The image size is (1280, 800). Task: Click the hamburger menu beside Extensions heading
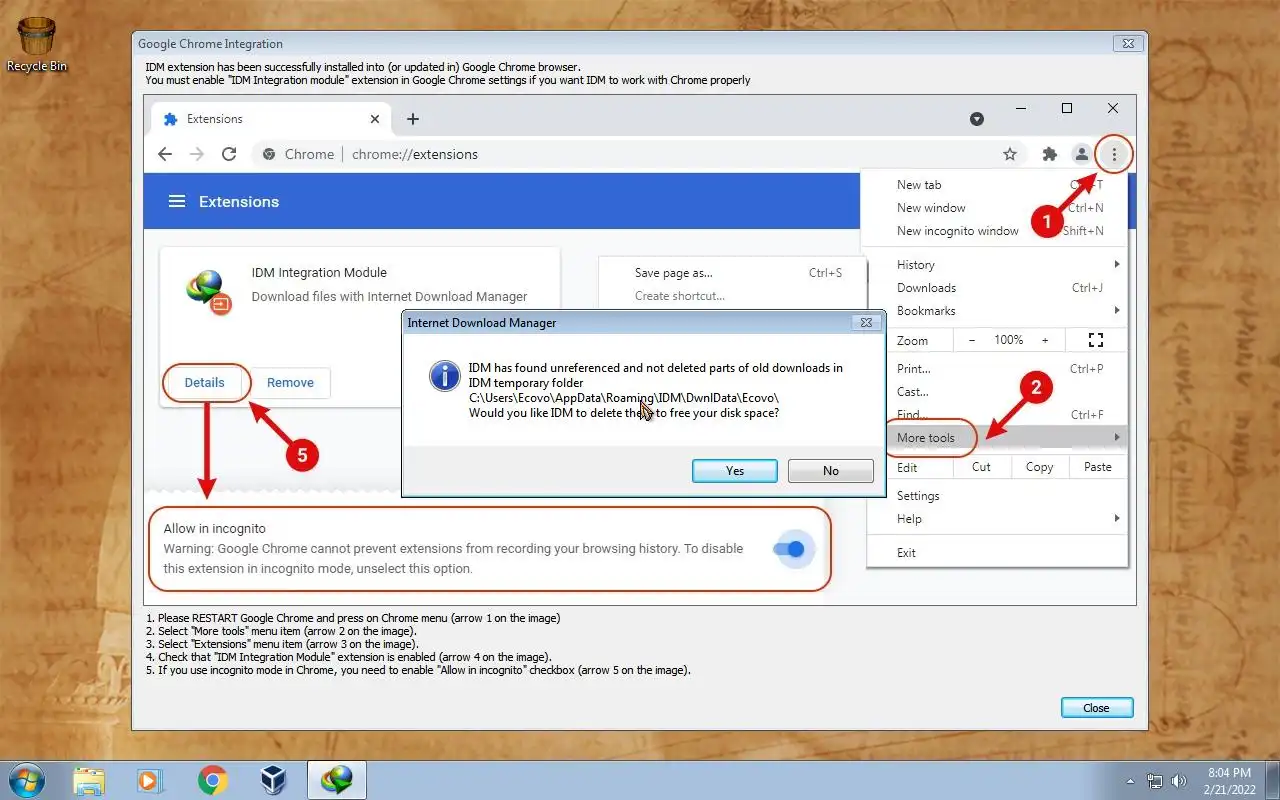(177, 201)
